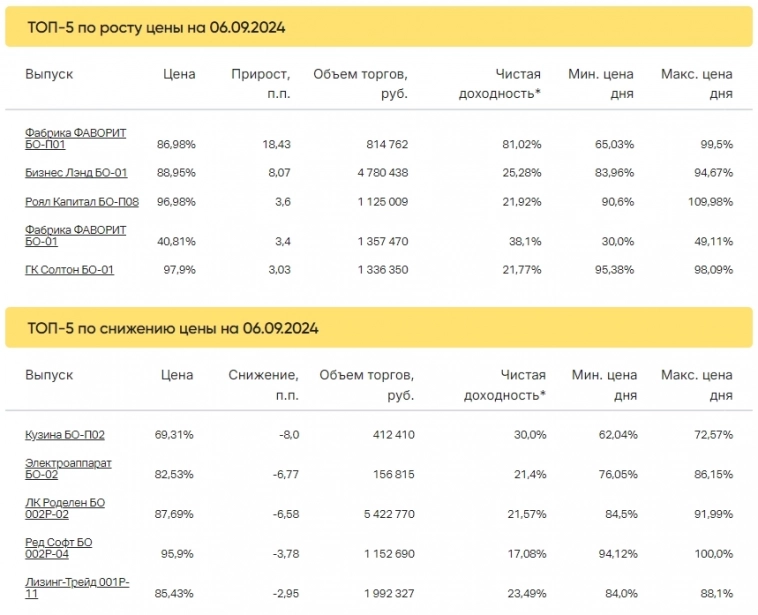Open the Фабрика ФАВОРИТ БО-01 bond link
758x615 pixels.
click(x=75, y=235)
